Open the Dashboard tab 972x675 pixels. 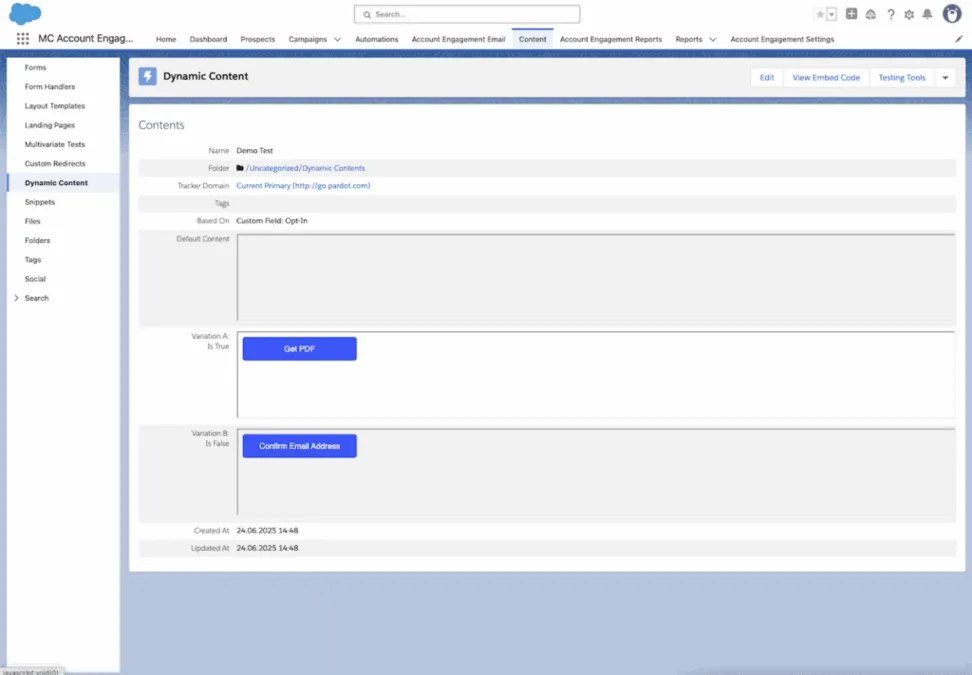pyautogui.click(x=208, y=39)
